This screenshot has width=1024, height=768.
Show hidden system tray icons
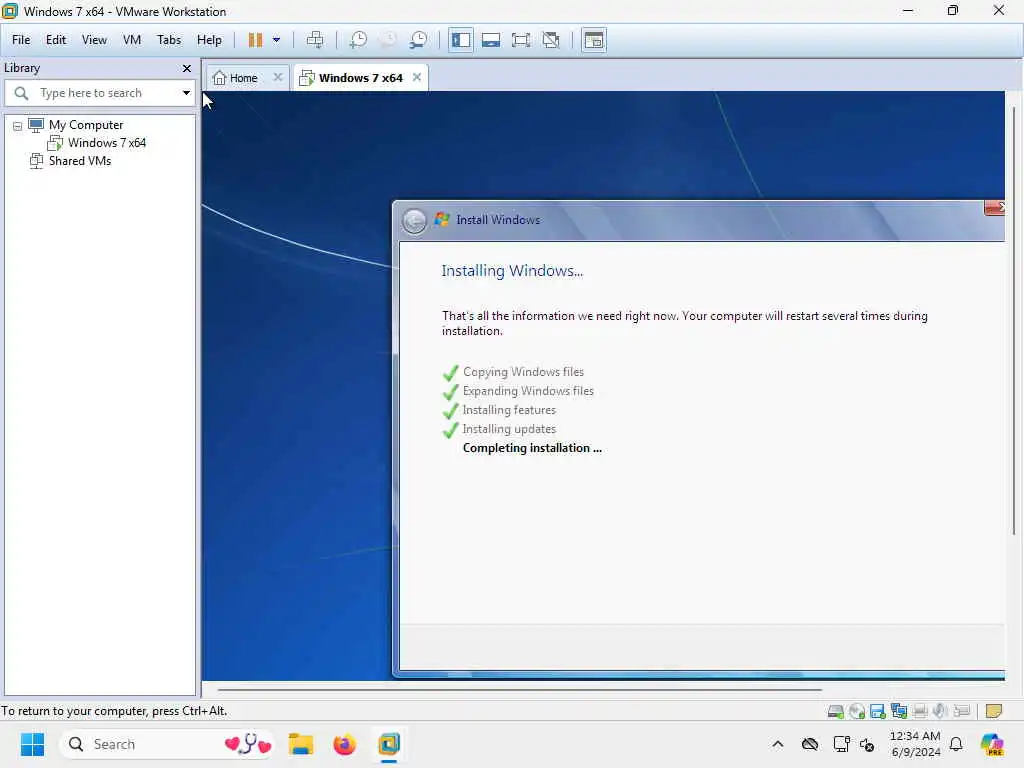click(777, 744)
